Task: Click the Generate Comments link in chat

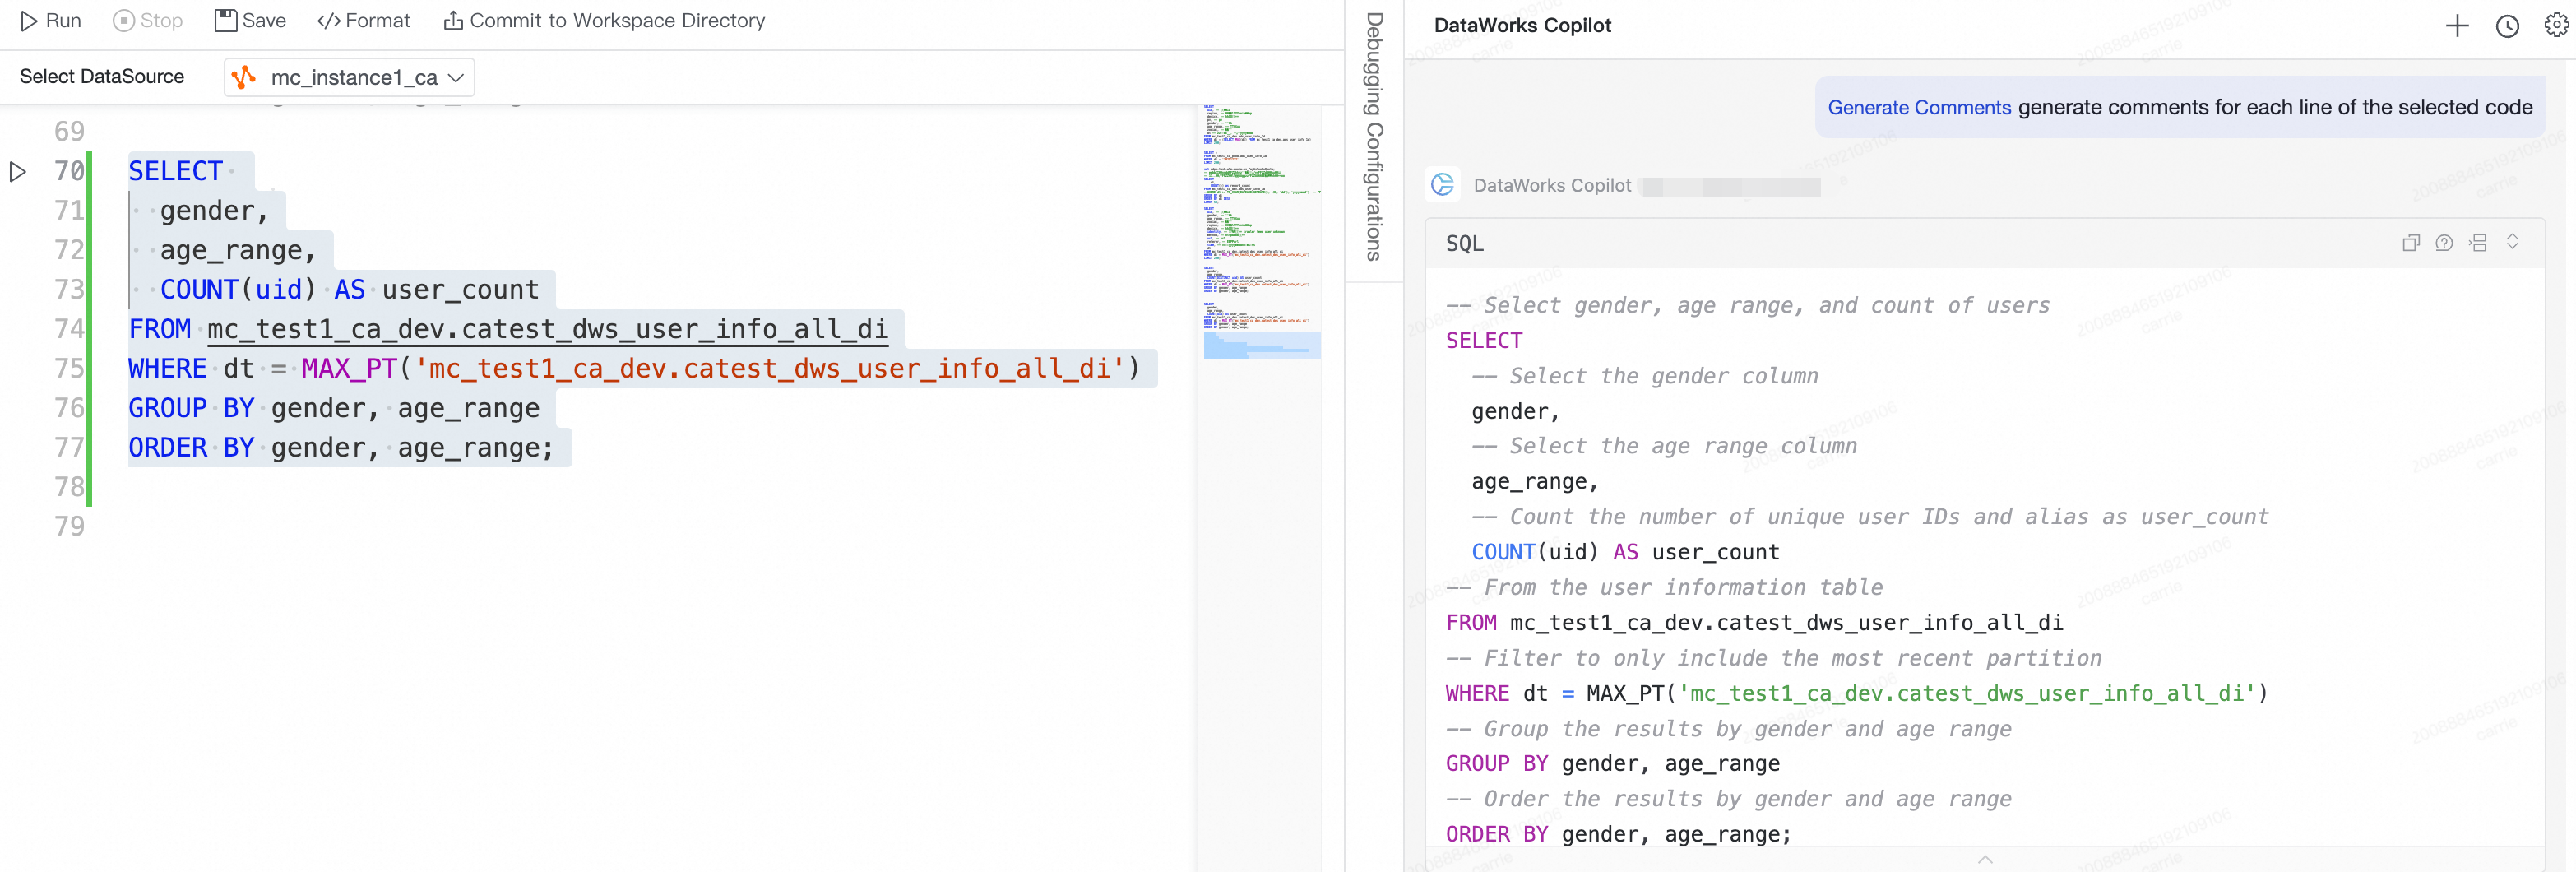Action: 1918,108
